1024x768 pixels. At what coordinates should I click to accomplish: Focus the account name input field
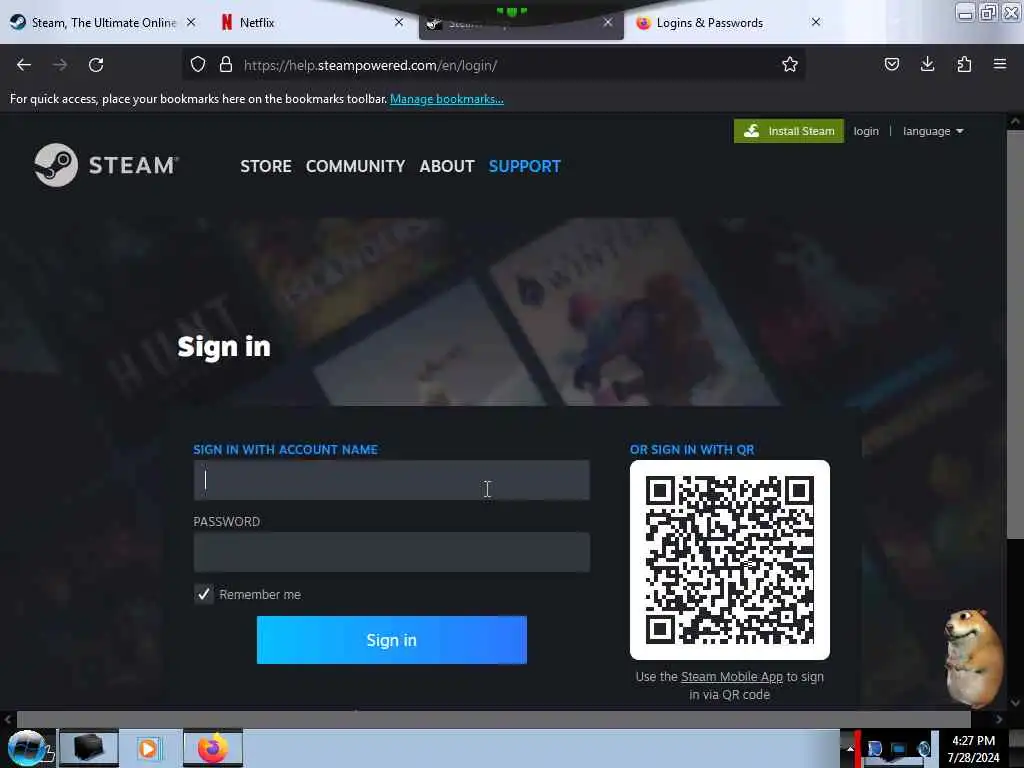click(391, 480)
